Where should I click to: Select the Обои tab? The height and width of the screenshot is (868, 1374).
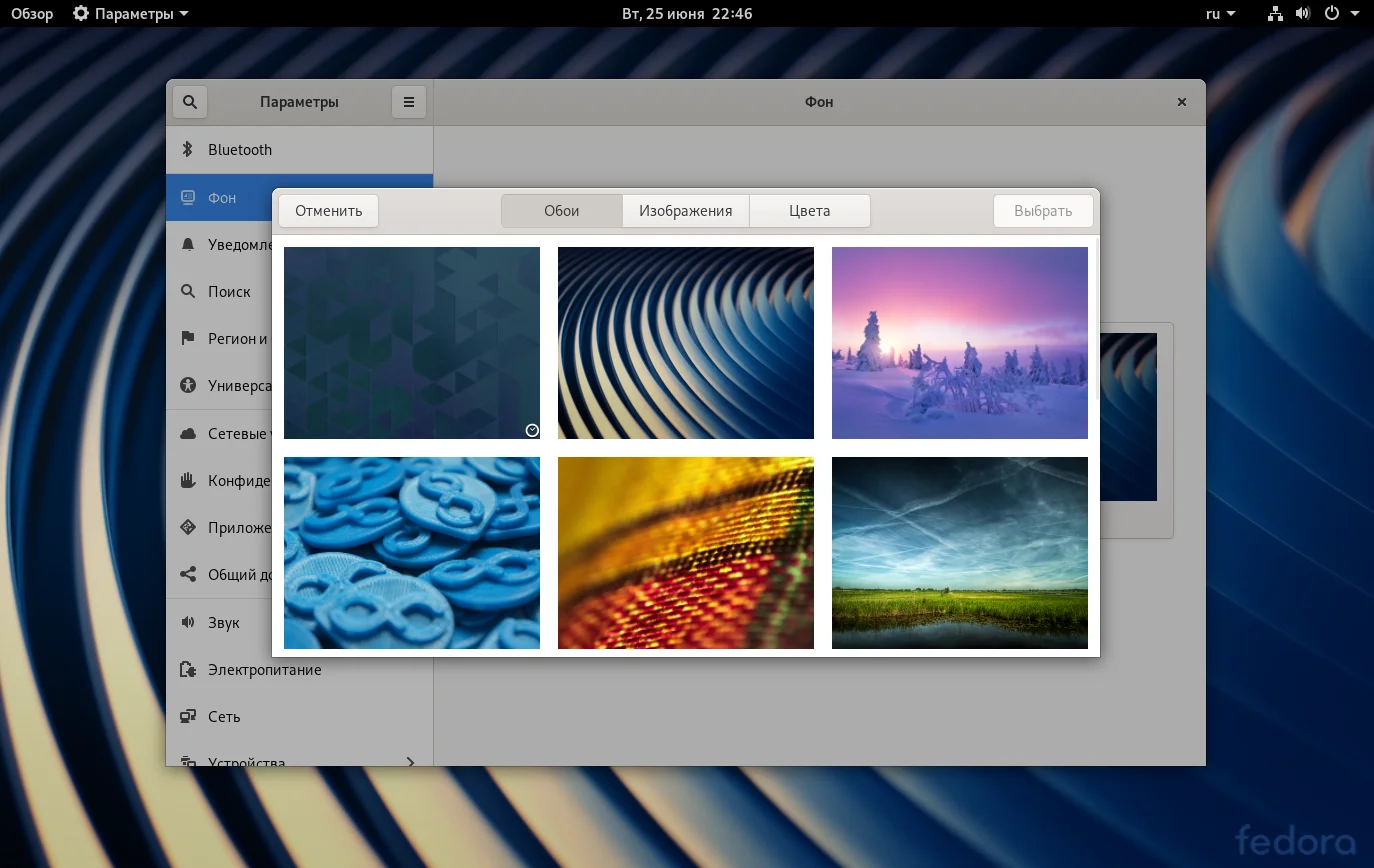(562, 211)
